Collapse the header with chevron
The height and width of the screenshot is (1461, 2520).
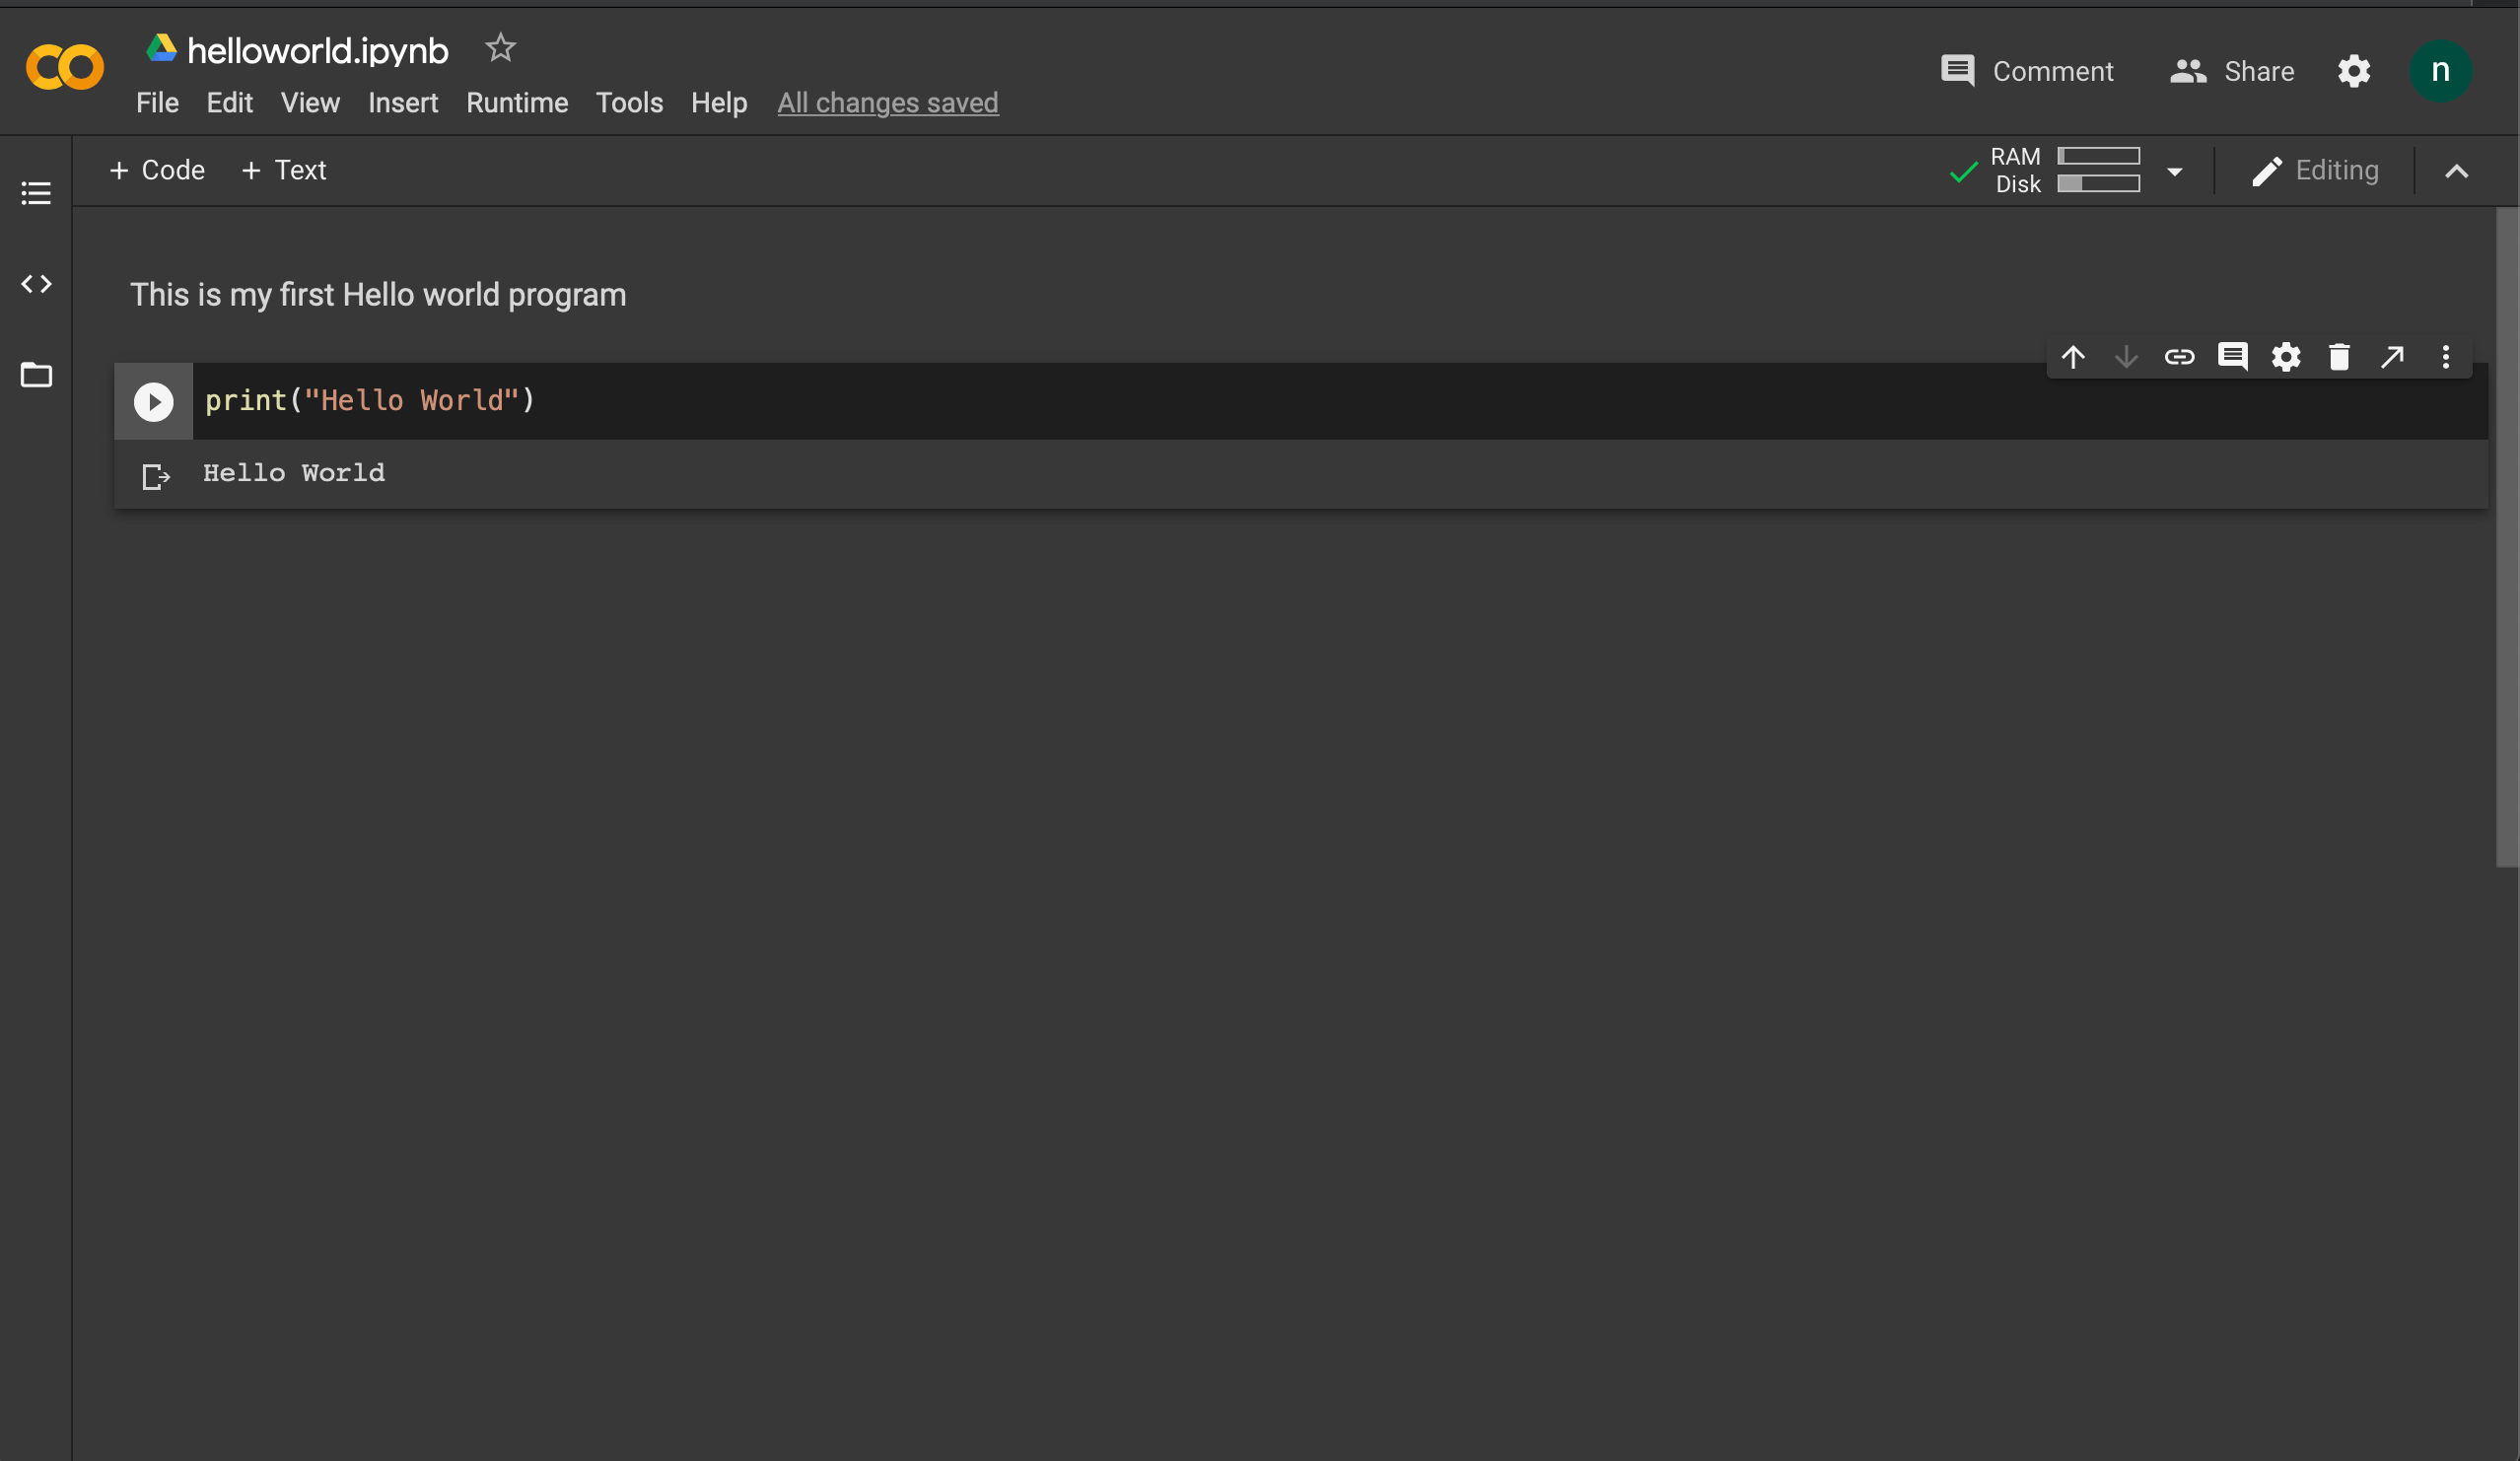(2457, 171)
